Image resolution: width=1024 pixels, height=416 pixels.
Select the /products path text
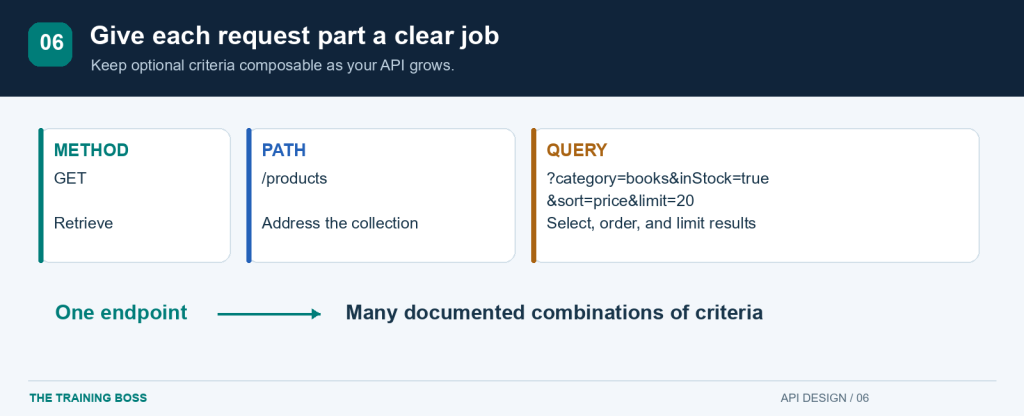click(295, 178)
